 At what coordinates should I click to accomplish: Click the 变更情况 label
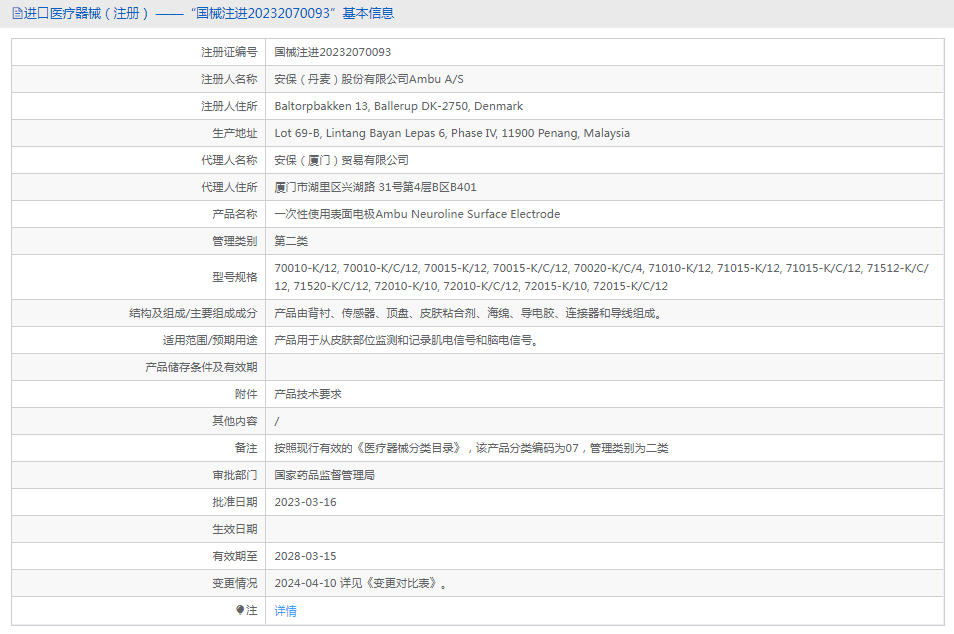(x=235, y=583)
